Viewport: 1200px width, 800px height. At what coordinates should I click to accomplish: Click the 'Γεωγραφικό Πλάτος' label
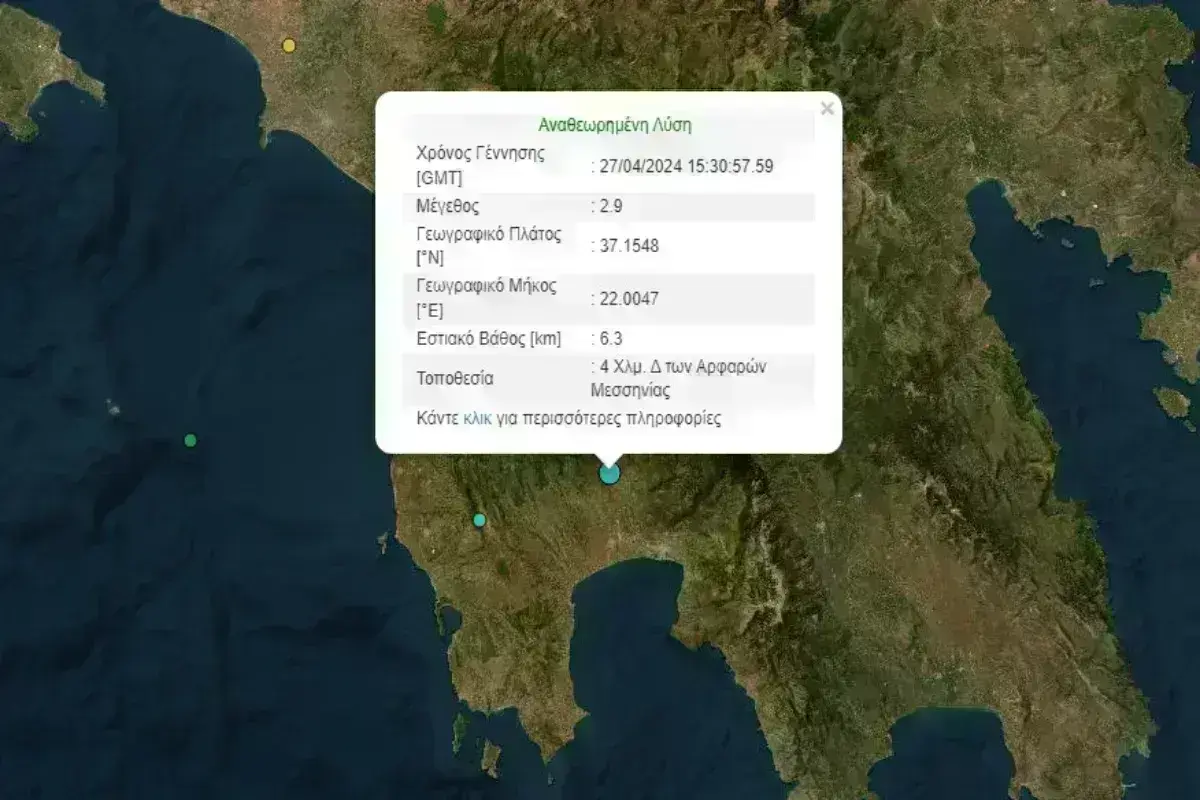point(488,234)
